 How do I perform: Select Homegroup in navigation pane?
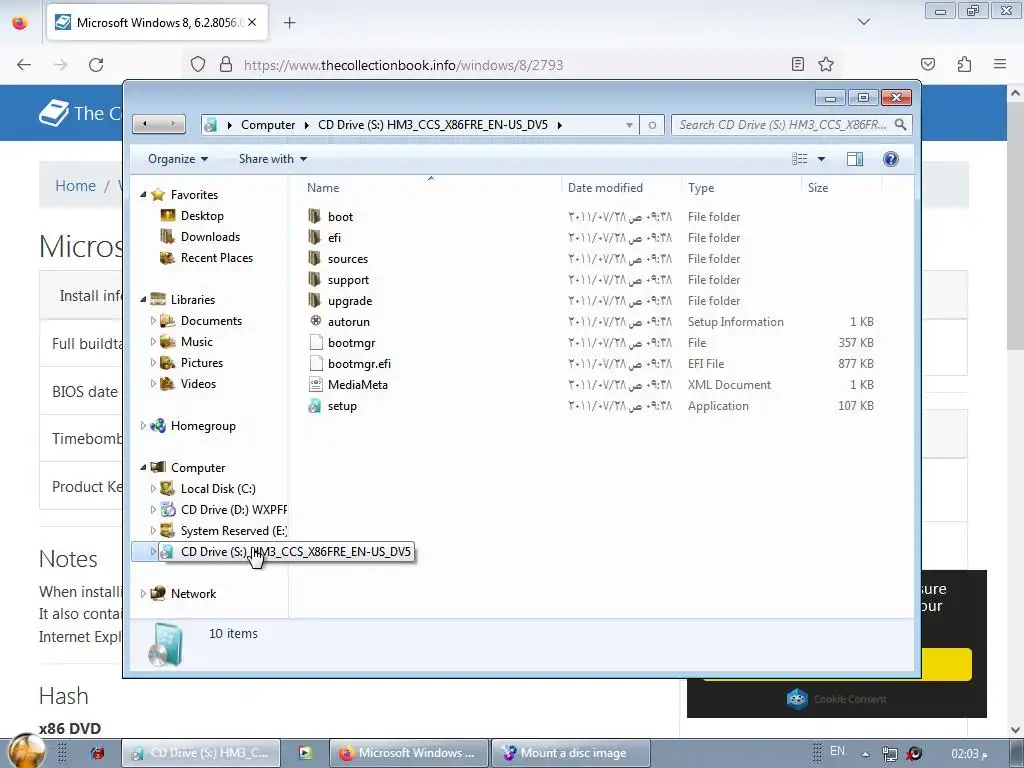point(203,426)
